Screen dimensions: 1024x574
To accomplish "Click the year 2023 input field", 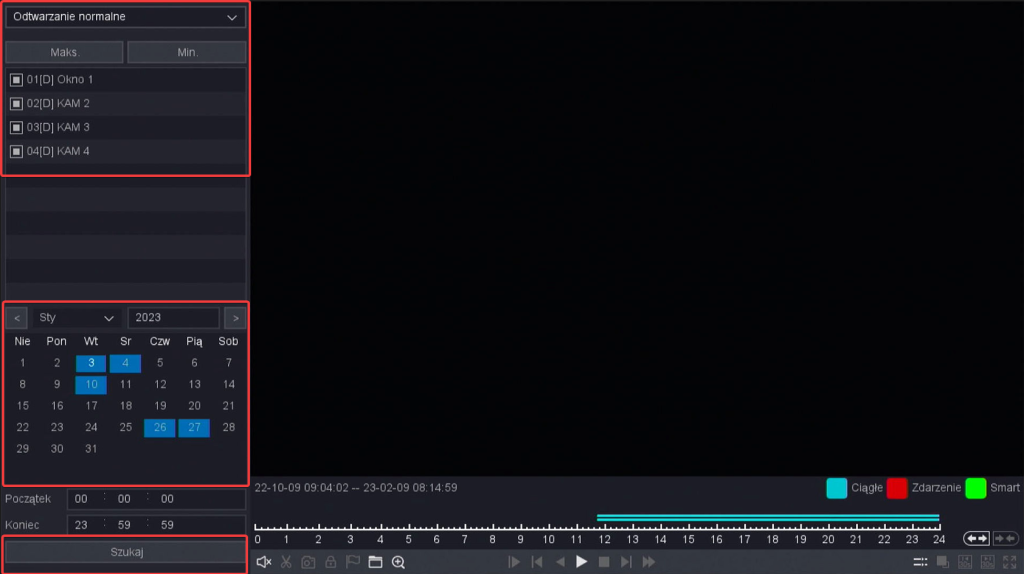I will (x=173, y=318).
